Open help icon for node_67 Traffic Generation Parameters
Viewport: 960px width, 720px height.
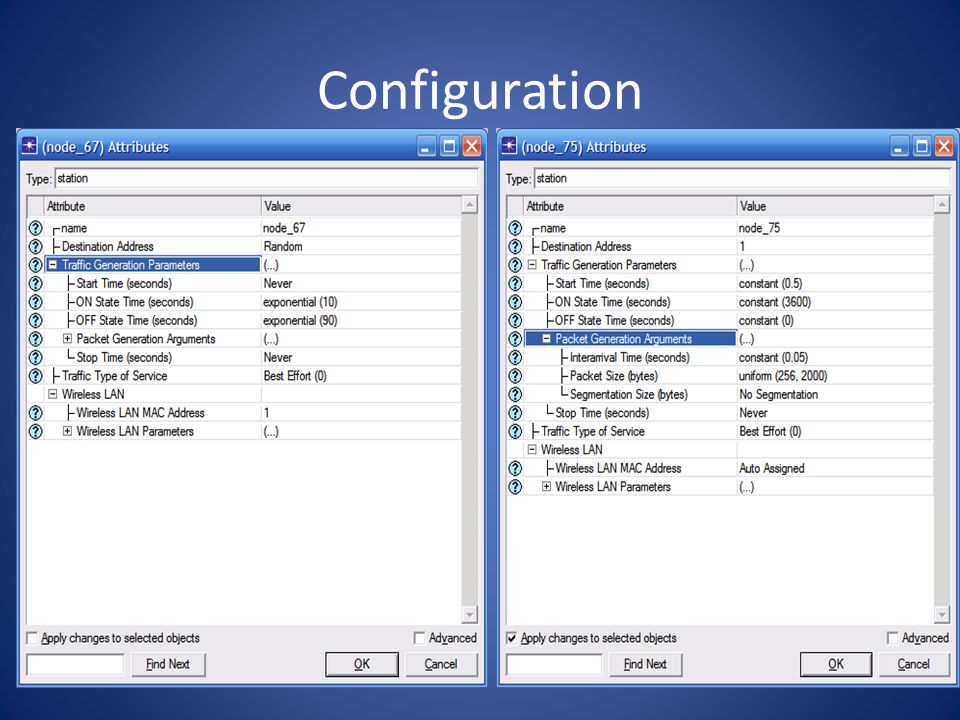click(36, 265)
